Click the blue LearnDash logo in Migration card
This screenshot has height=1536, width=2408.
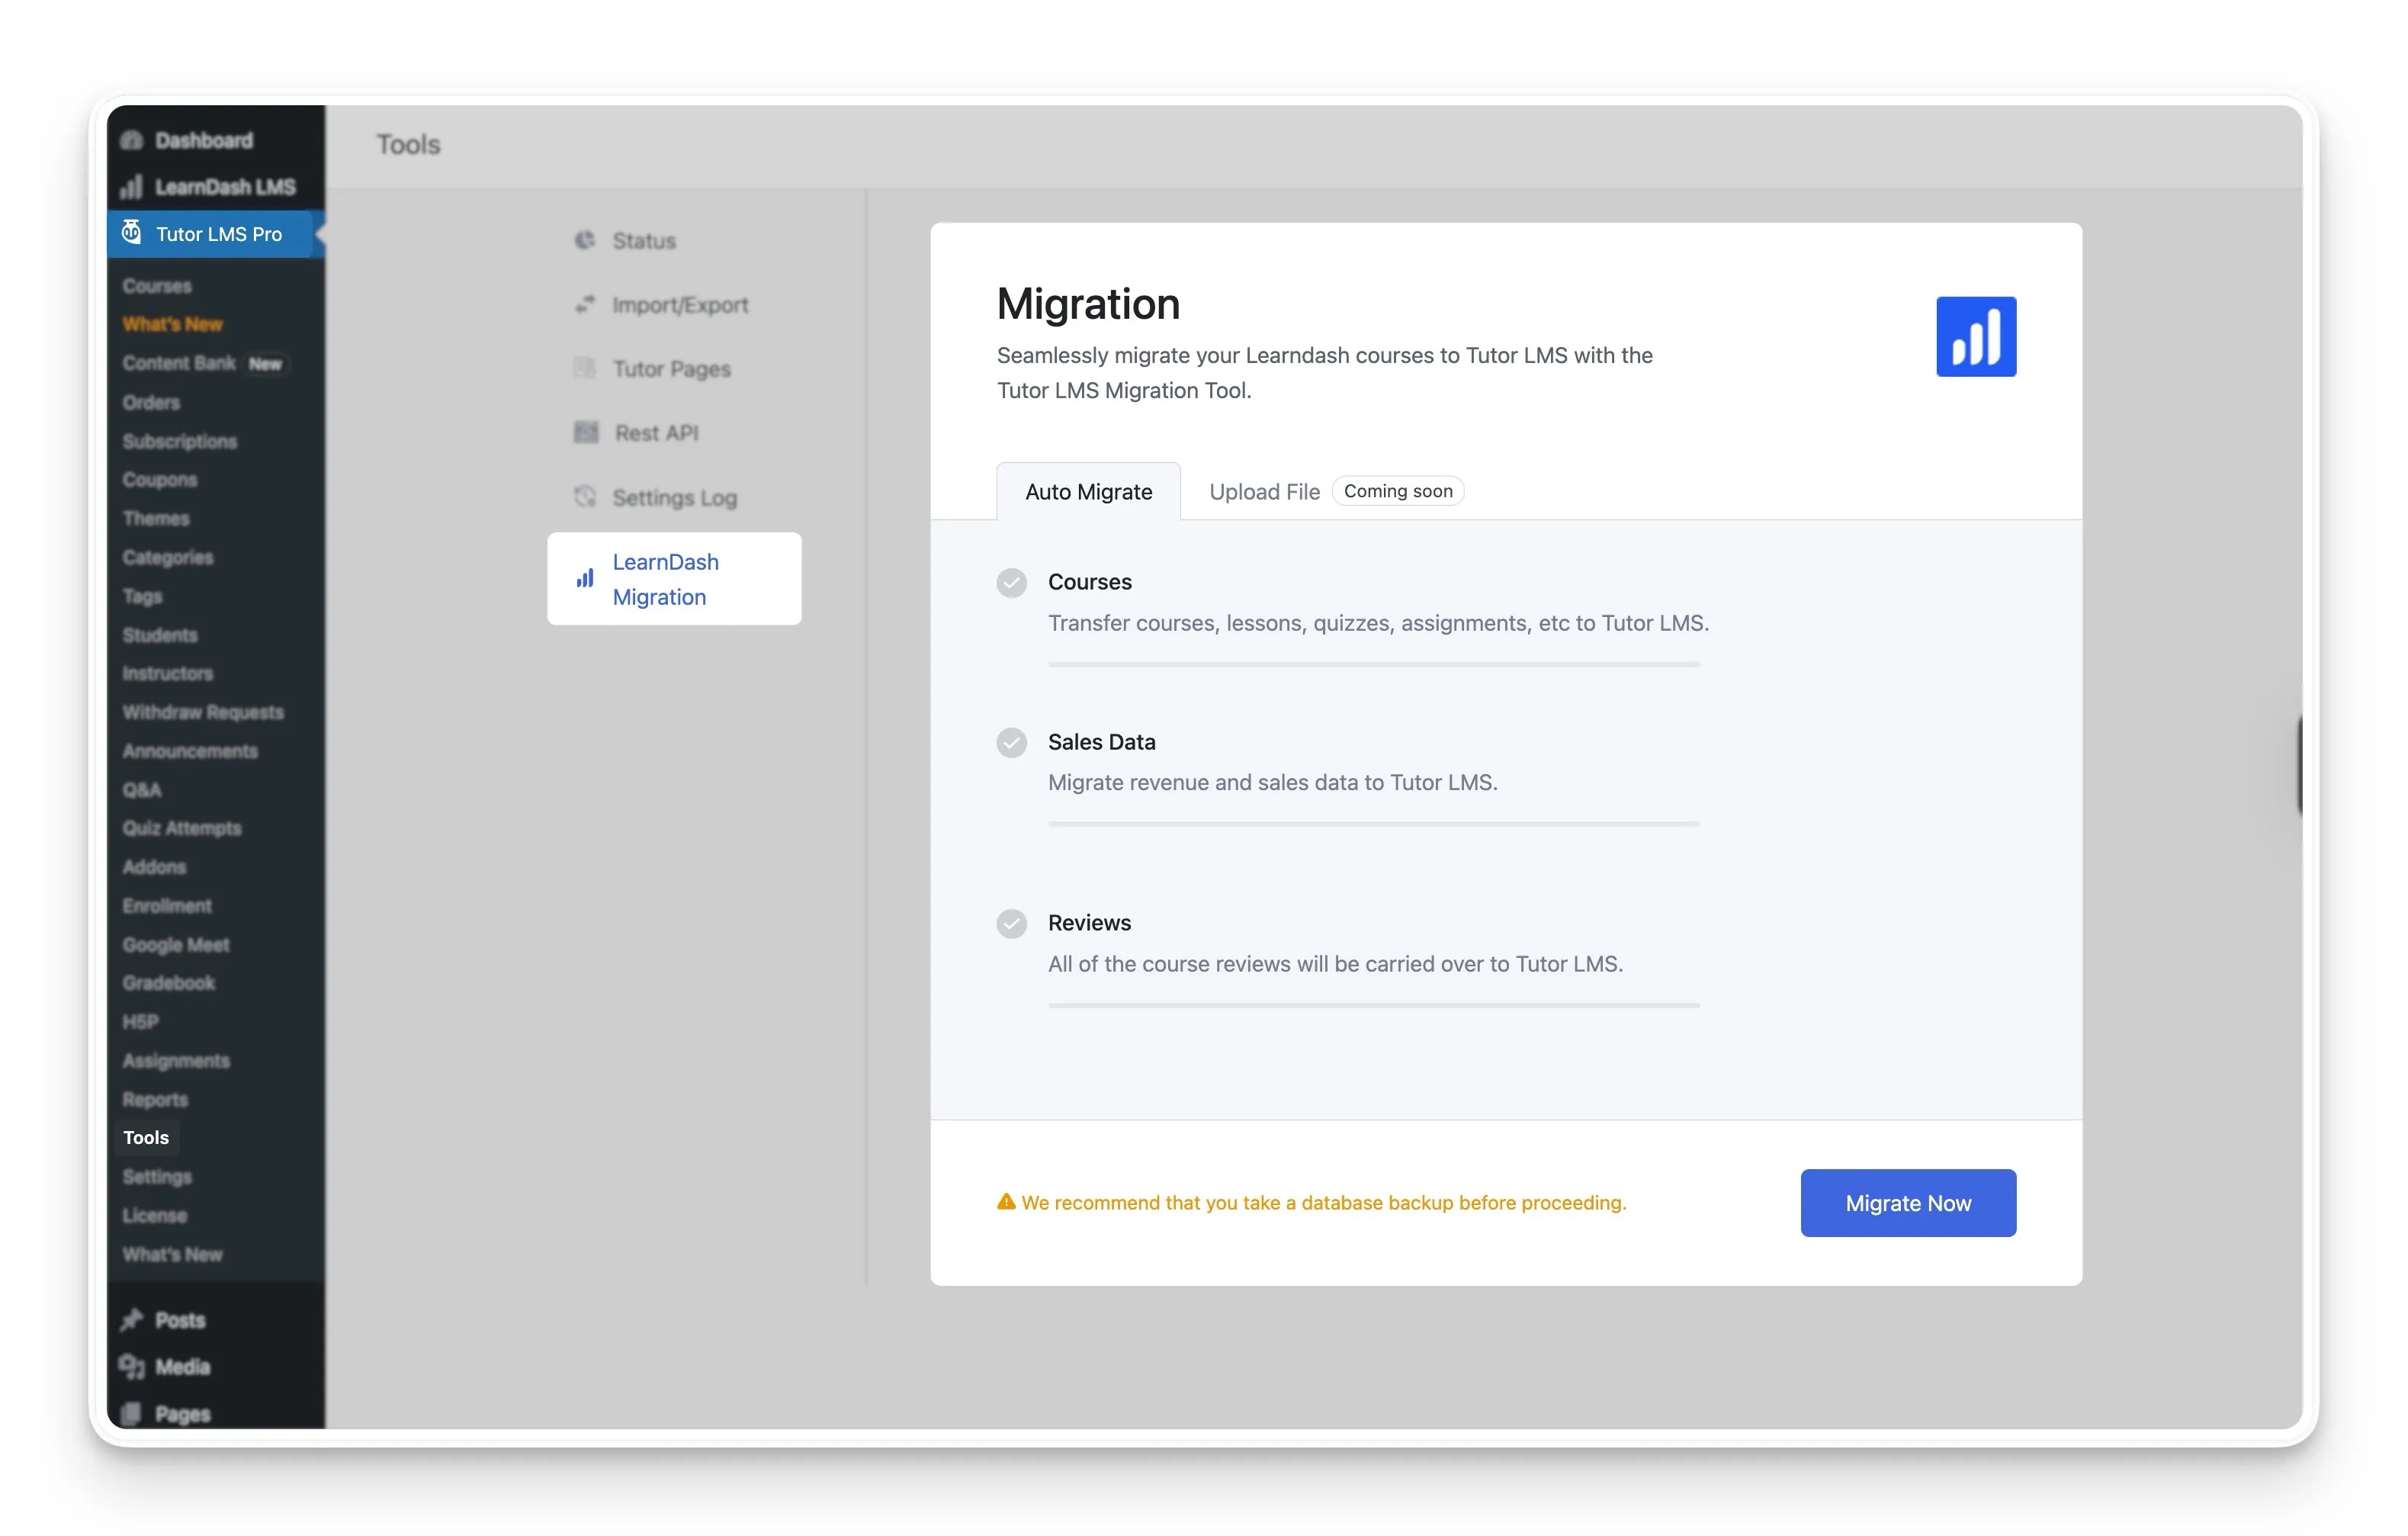point(1976,336)
